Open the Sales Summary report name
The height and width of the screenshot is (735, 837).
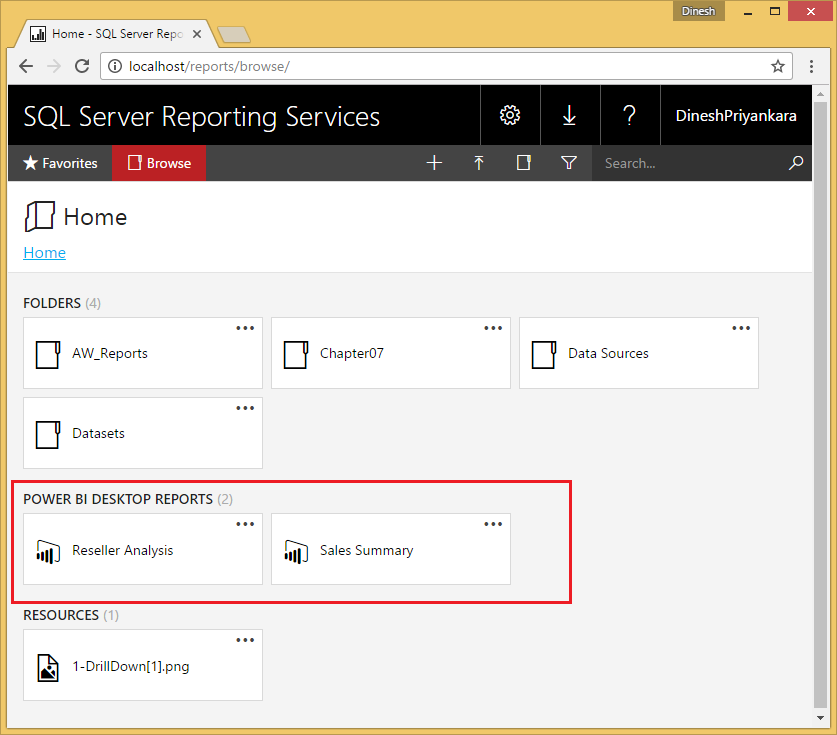pyautogui.click(x=367, y=550)
